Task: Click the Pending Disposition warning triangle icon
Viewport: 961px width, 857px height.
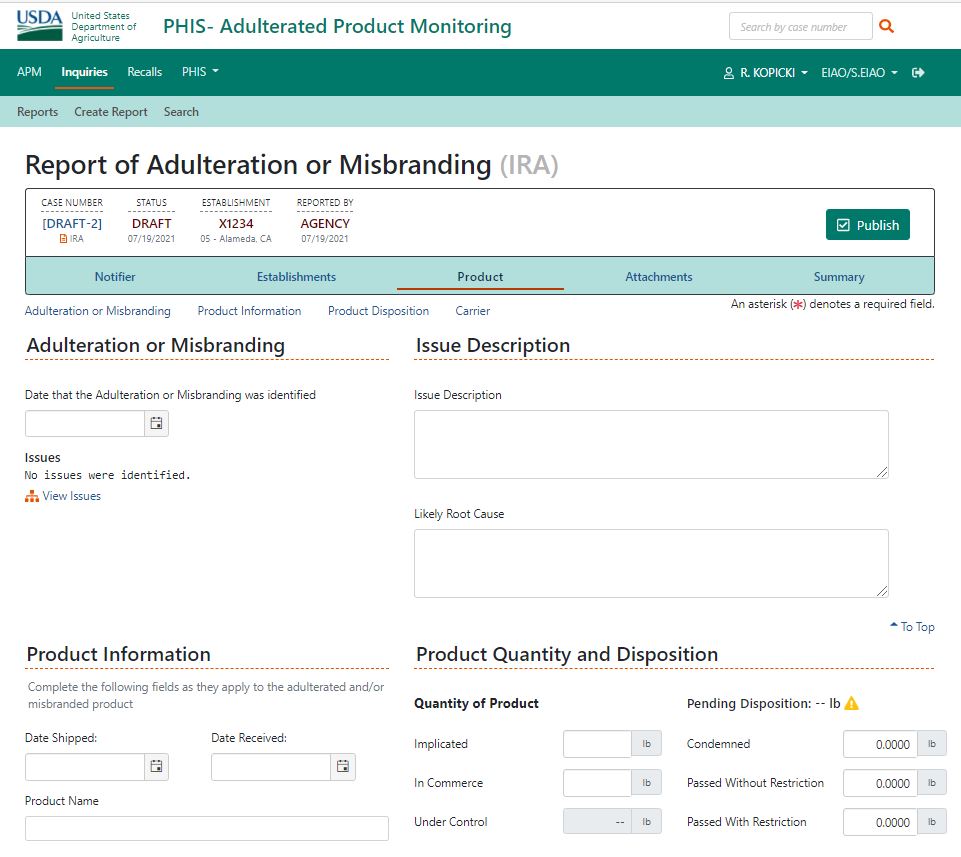Action: [852, 703]
